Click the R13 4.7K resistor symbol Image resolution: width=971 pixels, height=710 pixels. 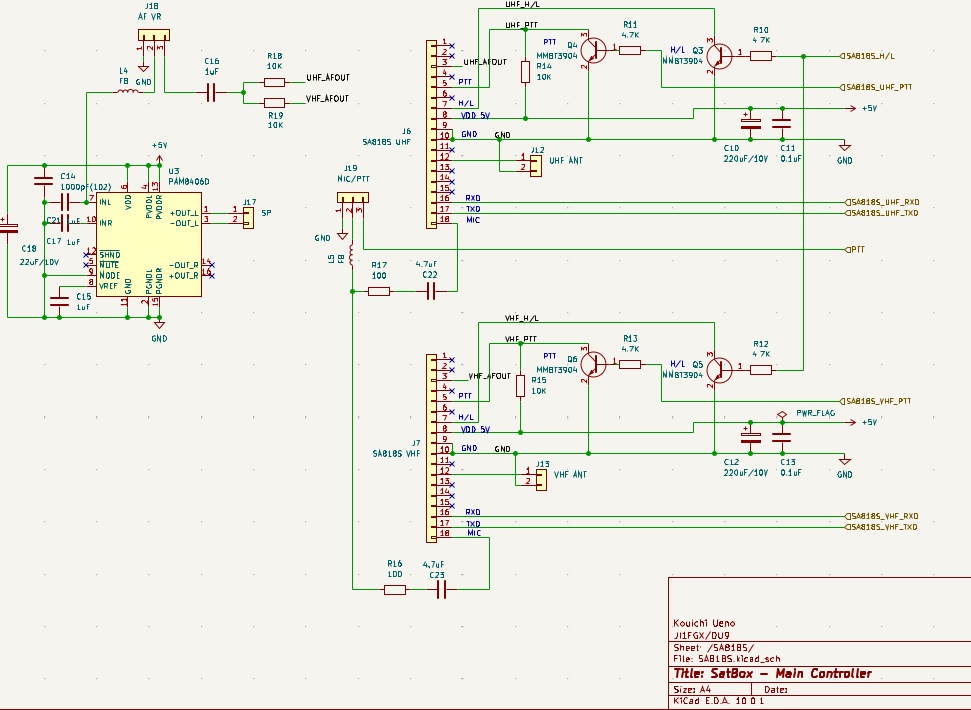coord(630,364)
